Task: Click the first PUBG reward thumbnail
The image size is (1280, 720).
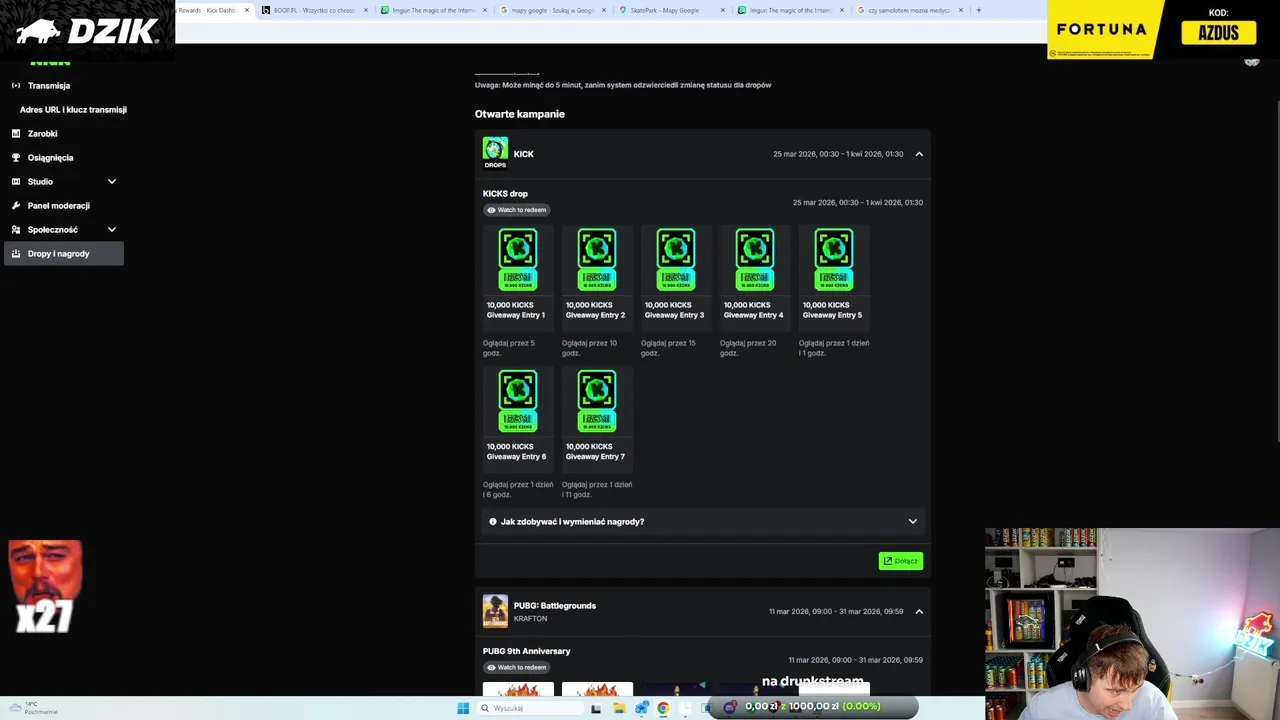Action: pyautogui.click(x=518, y=689)
